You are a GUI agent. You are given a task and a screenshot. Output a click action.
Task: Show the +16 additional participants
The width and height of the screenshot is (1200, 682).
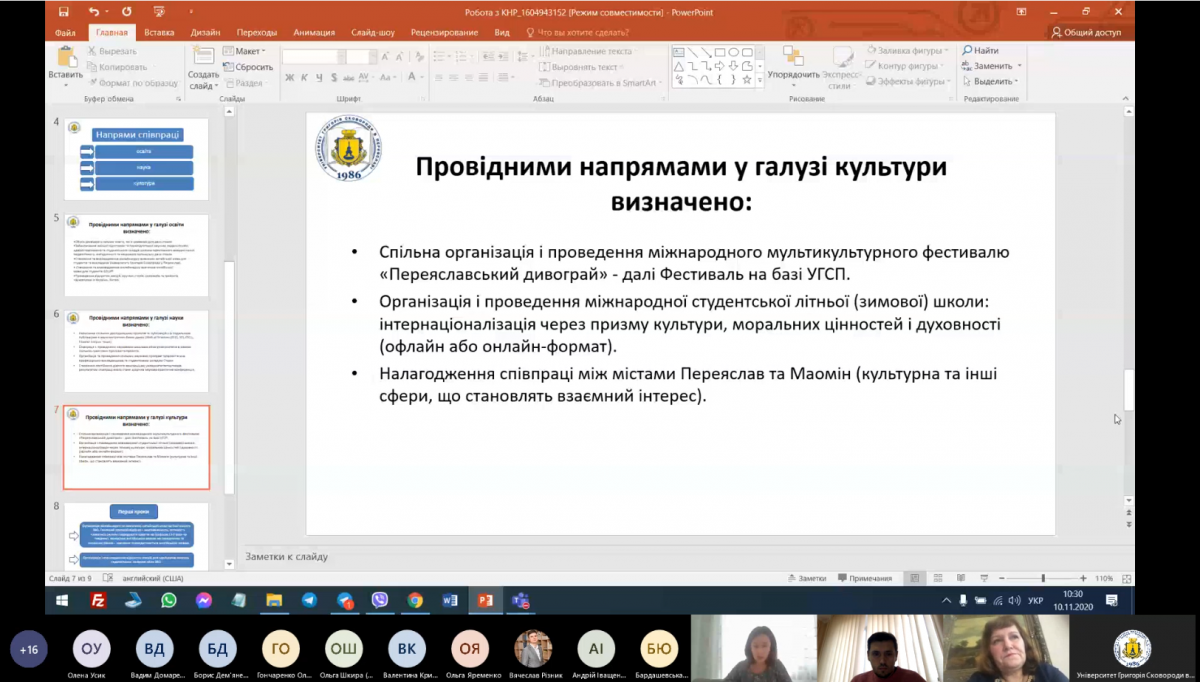point(29,649)
